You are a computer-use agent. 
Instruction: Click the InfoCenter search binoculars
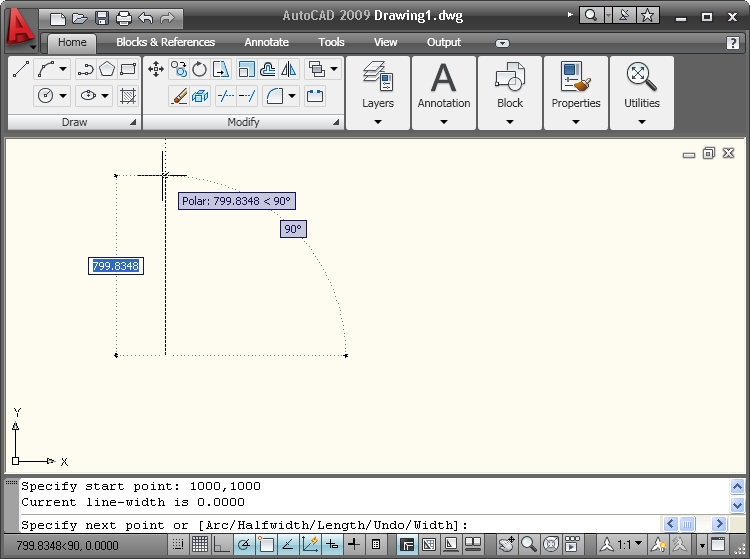(x=591, y=15)
